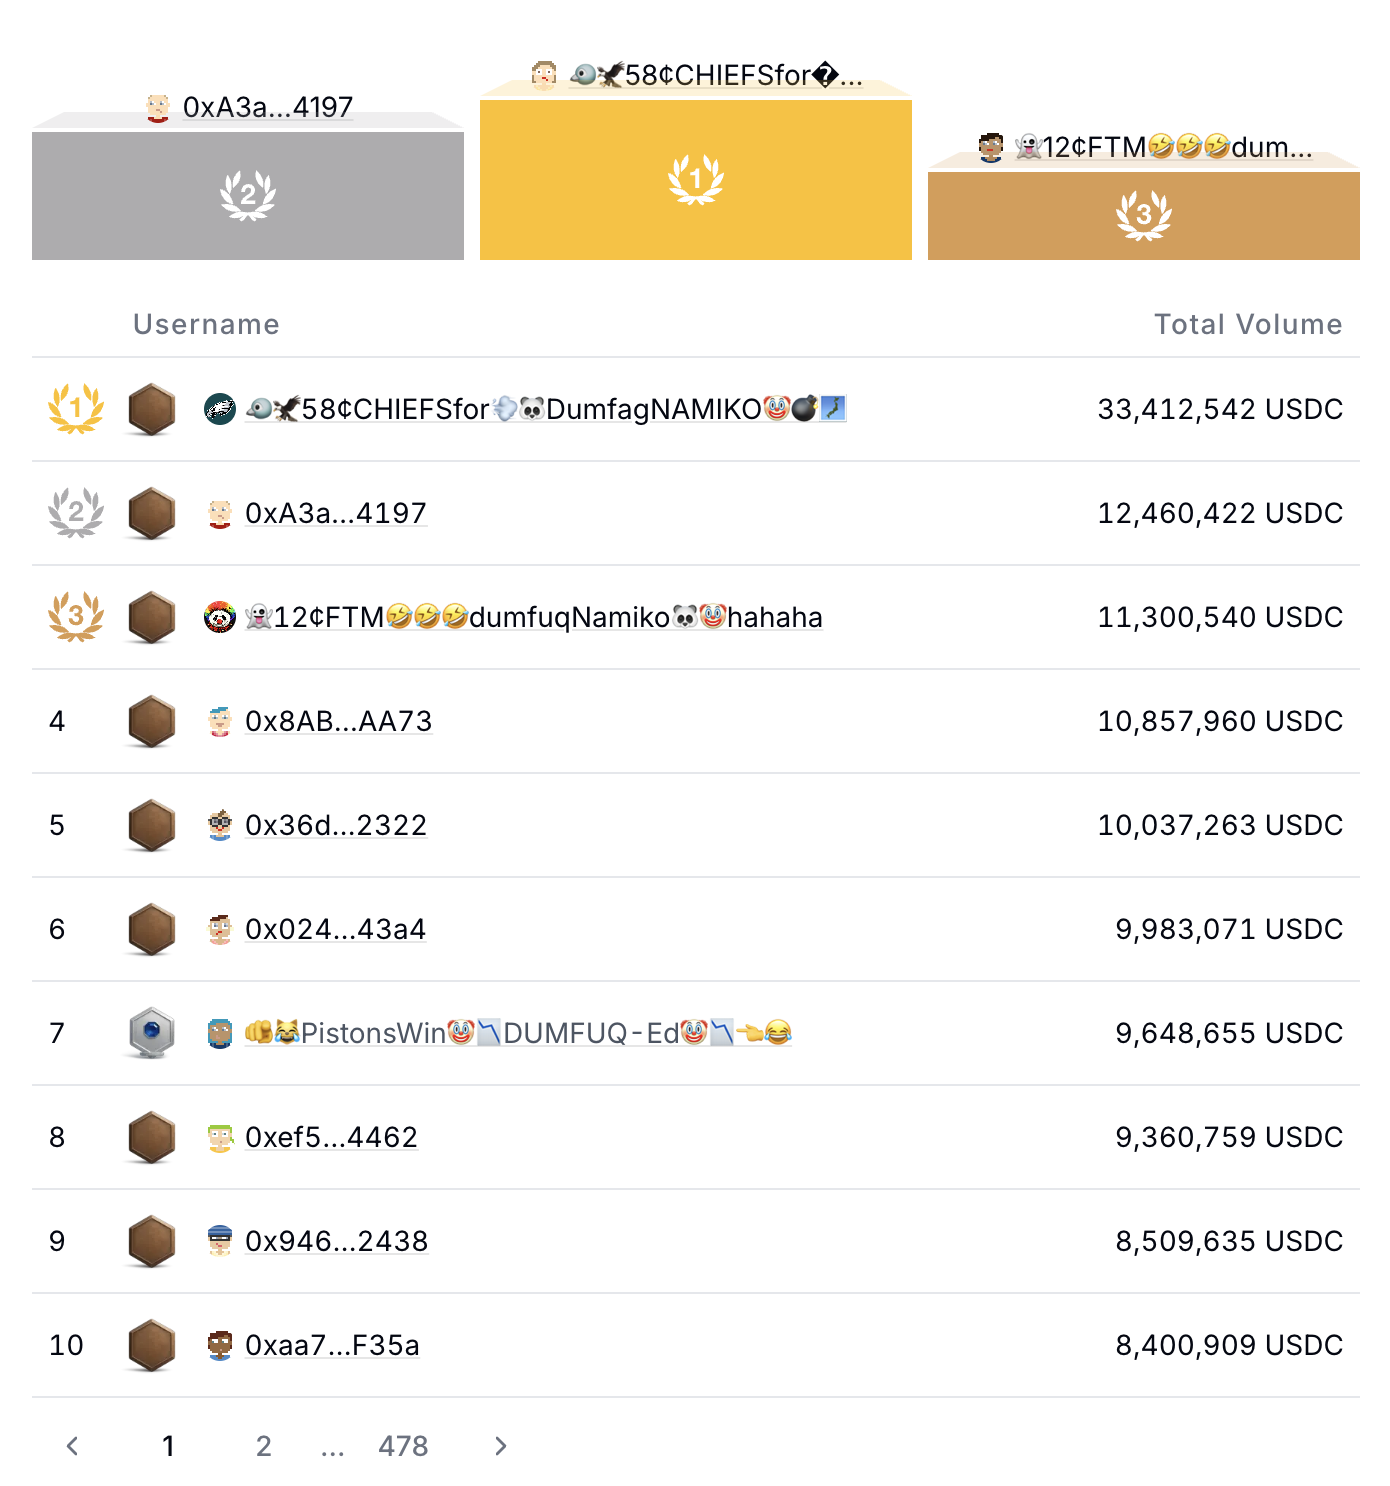Go to the previous leaderboard page arrow

72,1446
